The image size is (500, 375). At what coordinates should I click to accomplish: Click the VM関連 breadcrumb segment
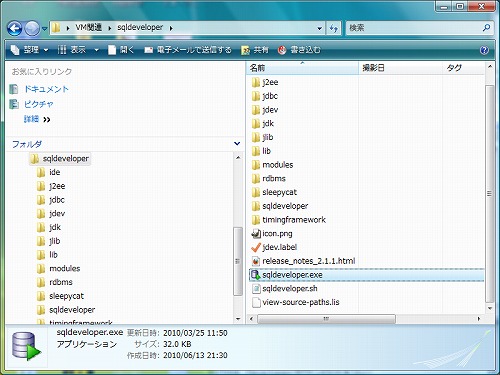pos(88,28)
